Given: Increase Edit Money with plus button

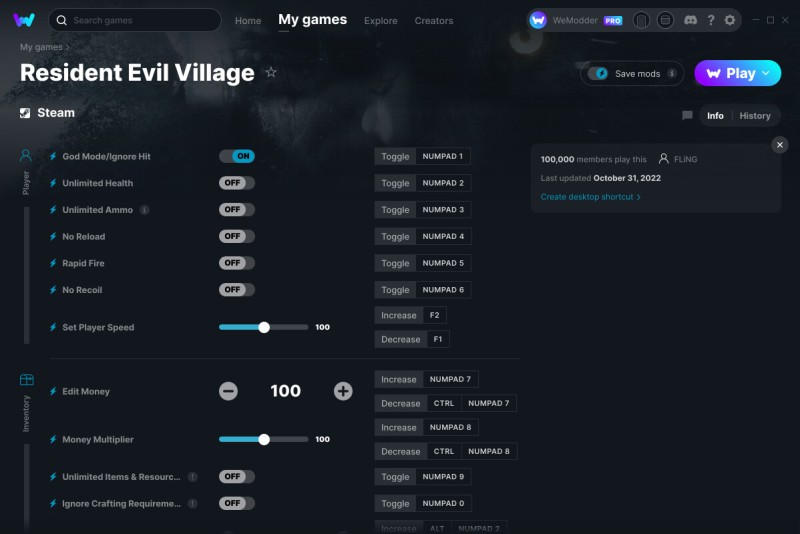Looking at the screenshot, I should pyautogui.click(x=343, y=391).
